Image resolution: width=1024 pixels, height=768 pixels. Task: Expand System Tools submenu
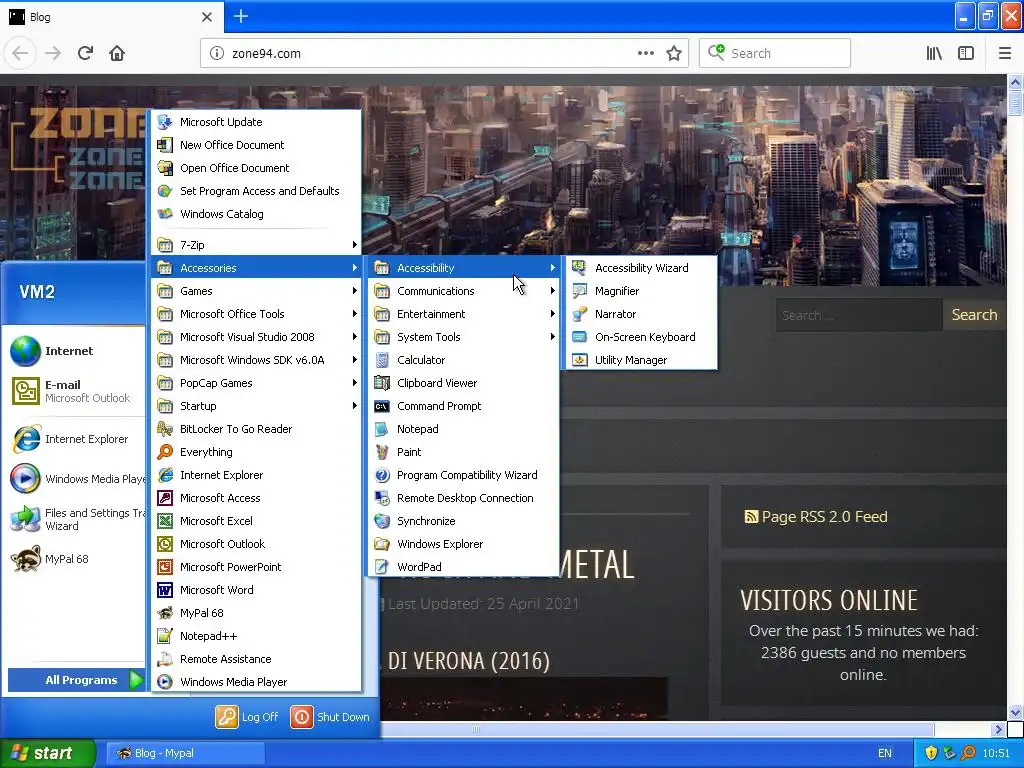pyautogui.click(x=464, y=337)
